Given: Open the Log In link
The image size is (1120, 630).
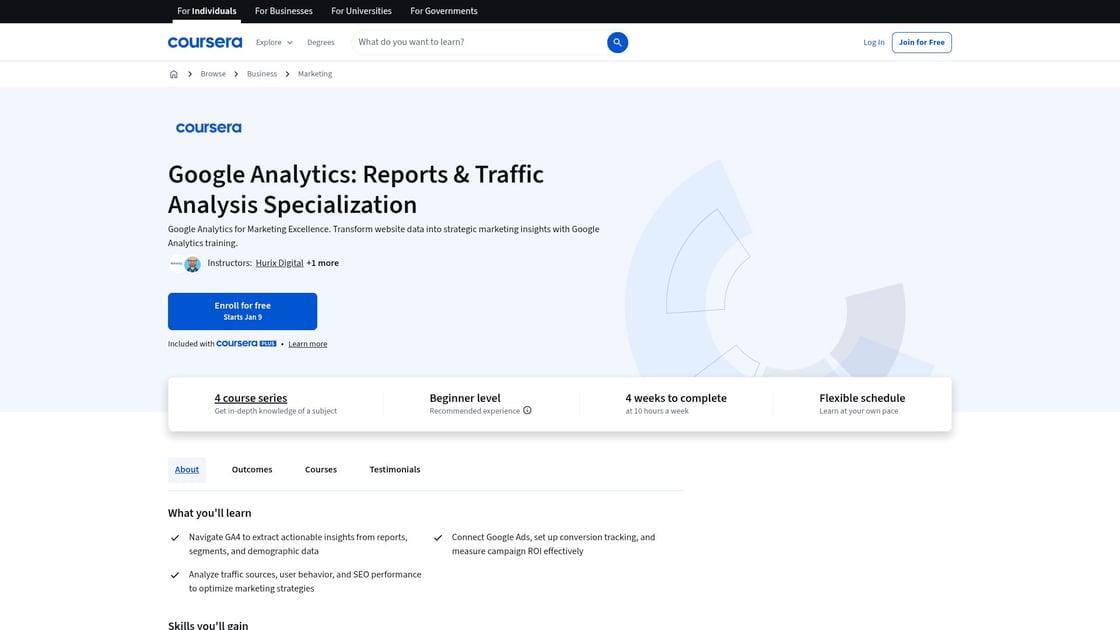Looking at the screenshot, I should click(x=874, y=42).
